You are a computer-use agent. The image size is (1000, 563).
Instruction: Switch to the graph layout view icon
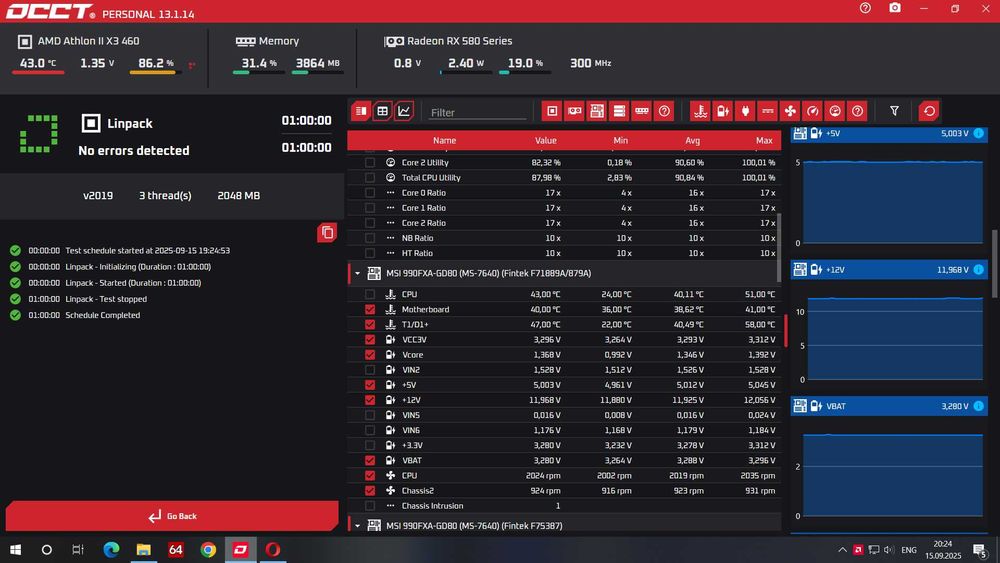404,111
